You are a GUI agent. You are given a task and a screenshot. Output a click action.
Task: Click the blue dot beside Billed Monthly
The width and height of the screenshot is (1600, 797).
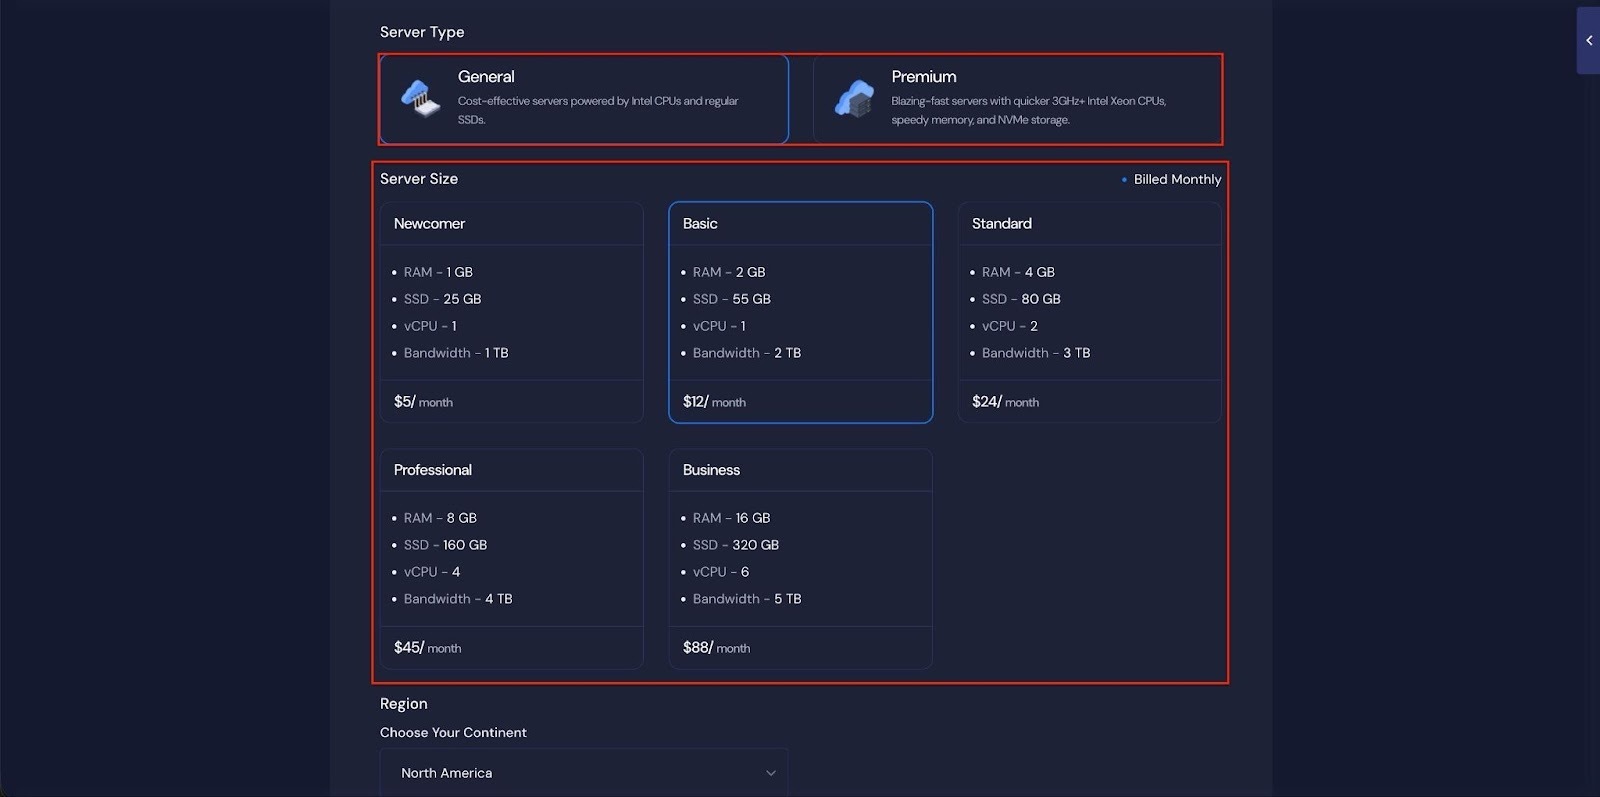coord(1124,180)
